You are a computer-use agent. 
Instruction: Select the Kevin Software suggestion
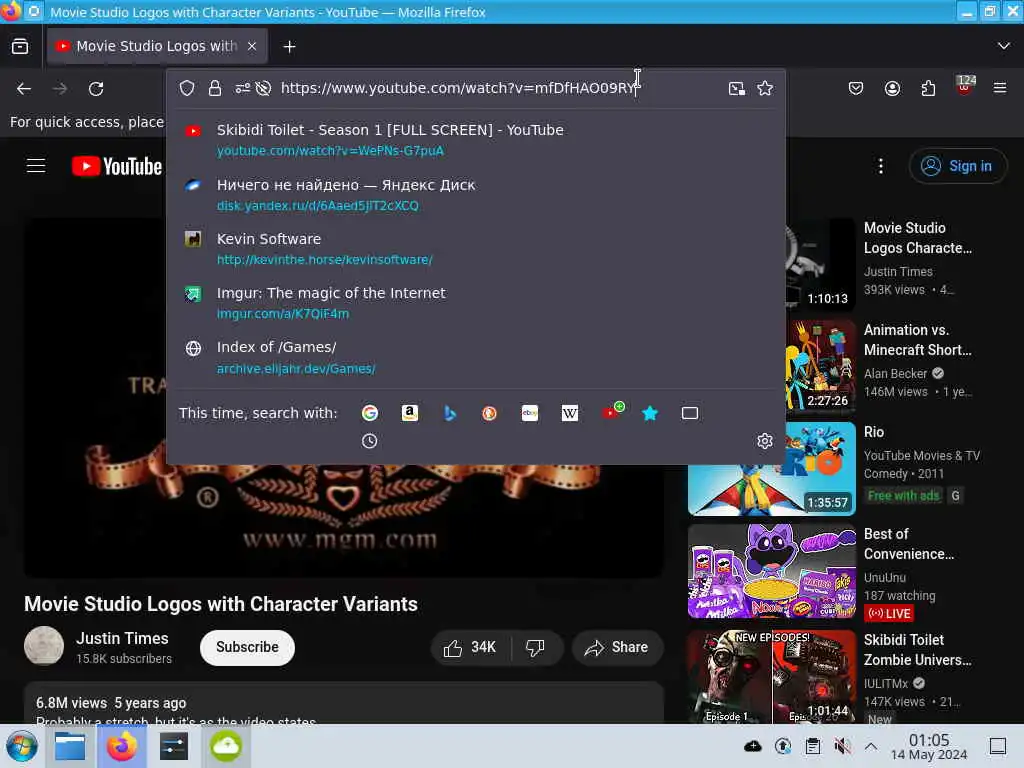475,249
